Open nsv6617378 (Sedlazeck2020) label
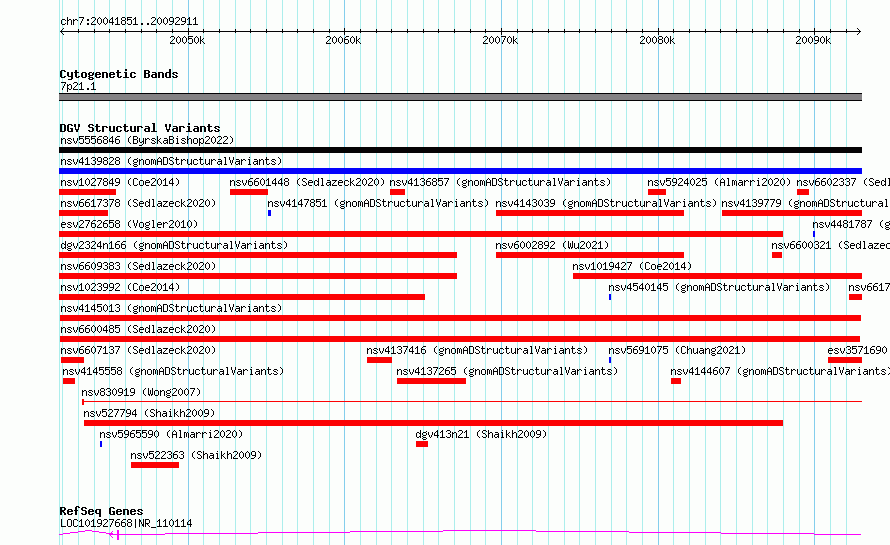This screenshot has height=545, width=890. (138, 203)
